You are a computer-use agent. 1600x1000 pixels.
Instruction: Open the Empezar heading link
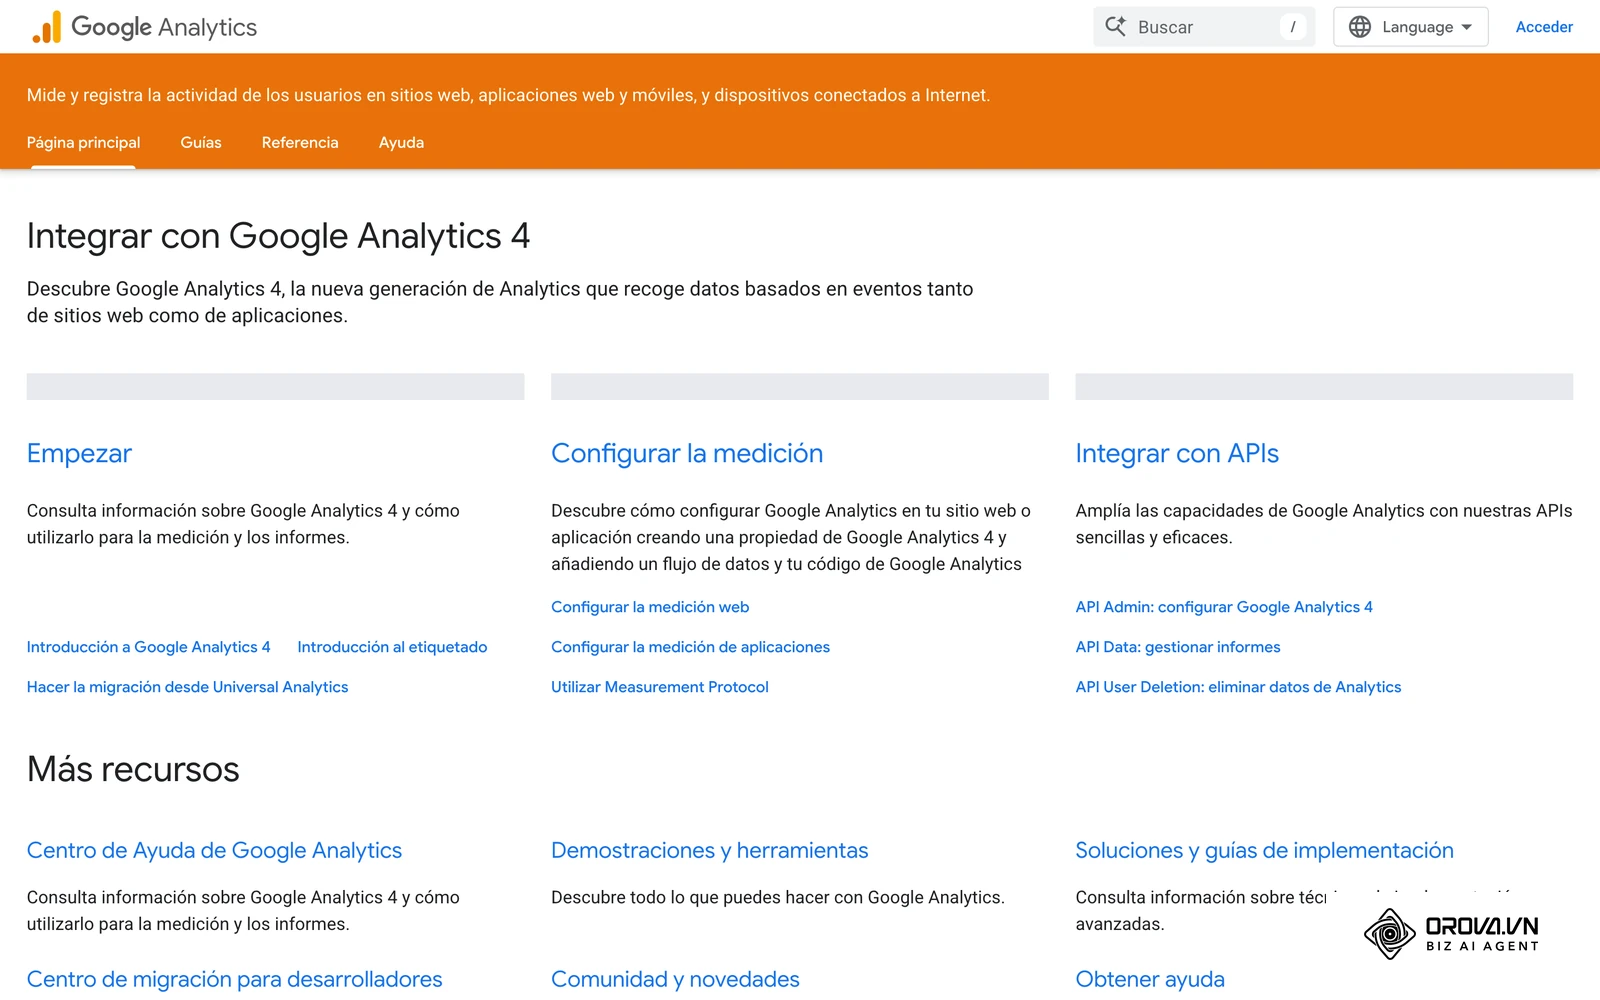click(79, 453)
